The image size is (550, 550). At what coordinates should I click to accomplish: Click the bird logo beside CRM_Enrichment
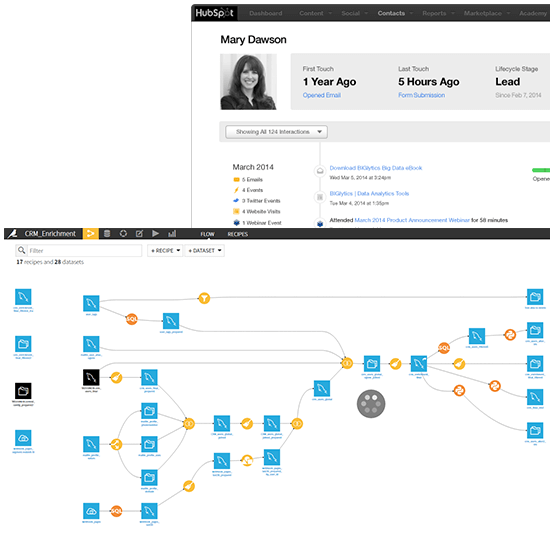click(x=13, y=233)
